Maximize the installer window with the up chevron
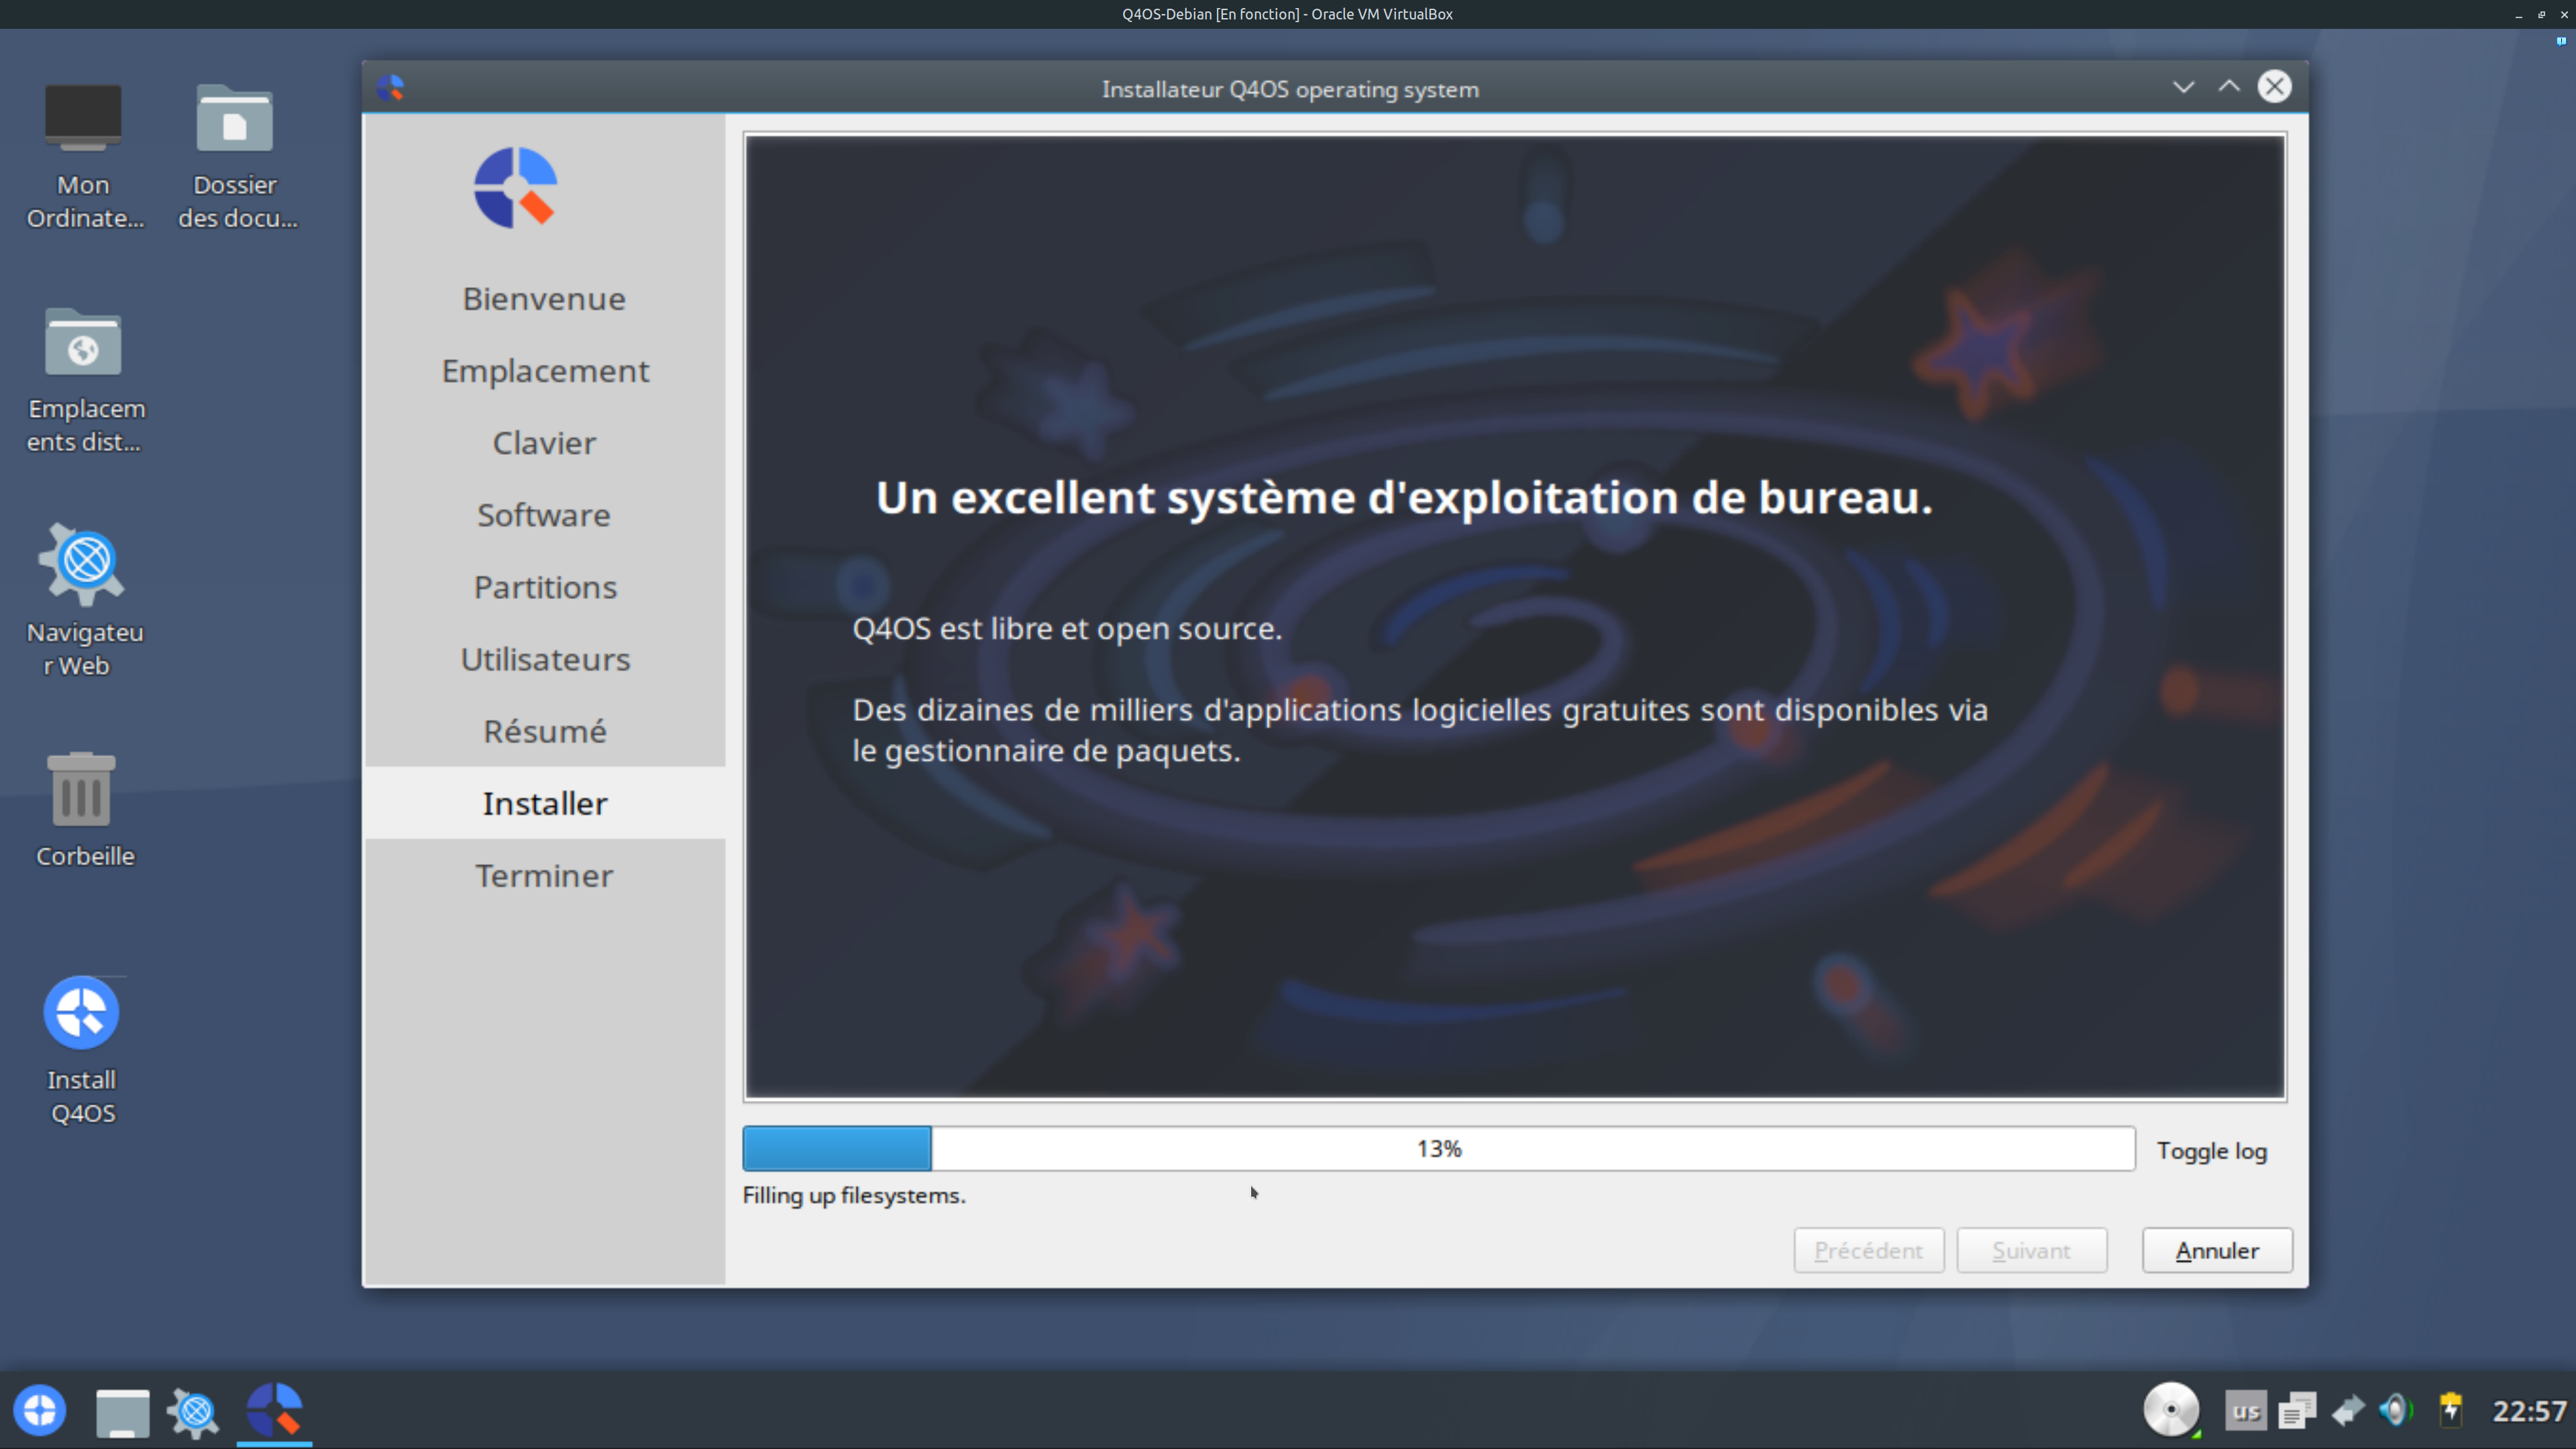 2229,87
